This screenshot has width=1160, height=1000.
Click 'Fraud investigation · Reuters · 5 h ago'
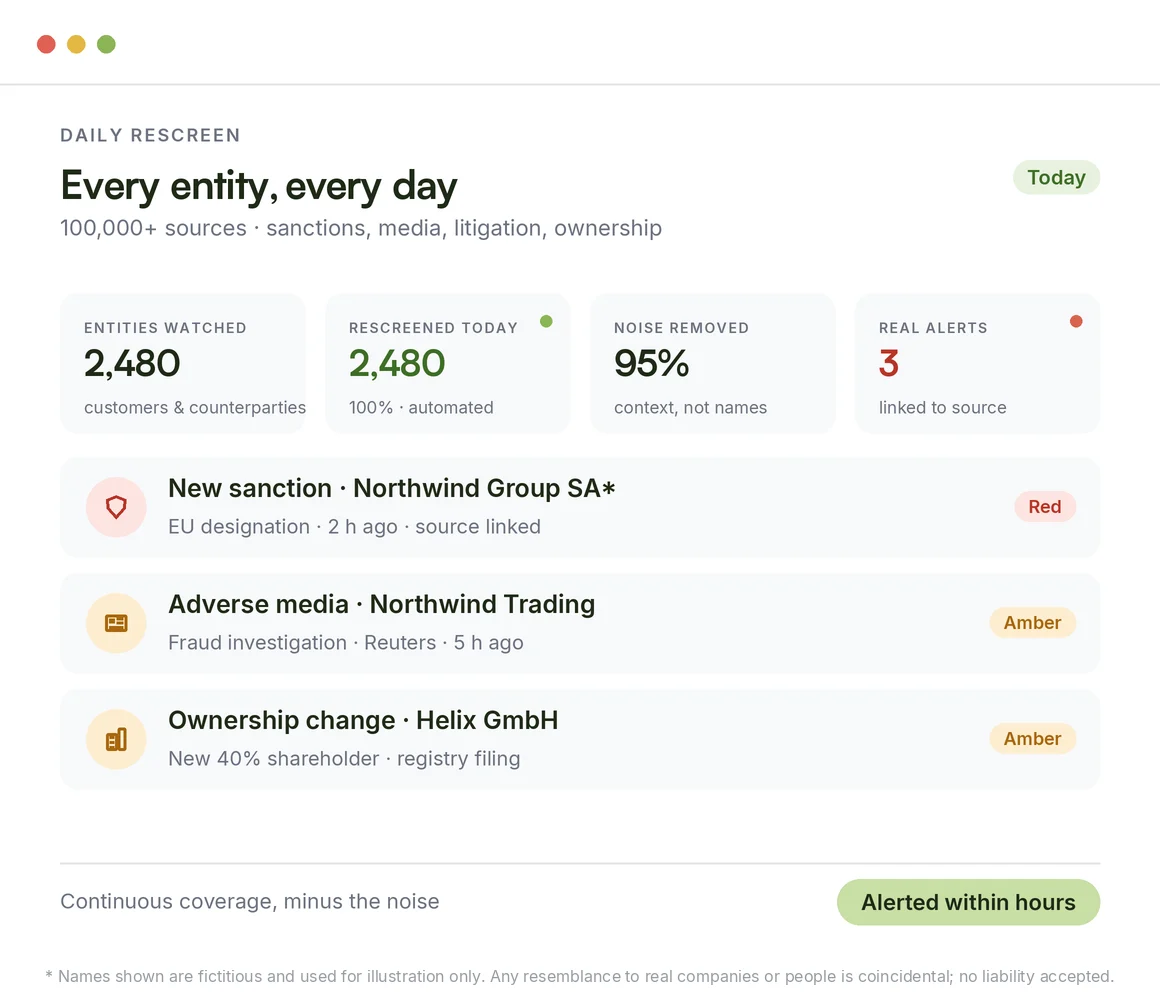(345, 643)
